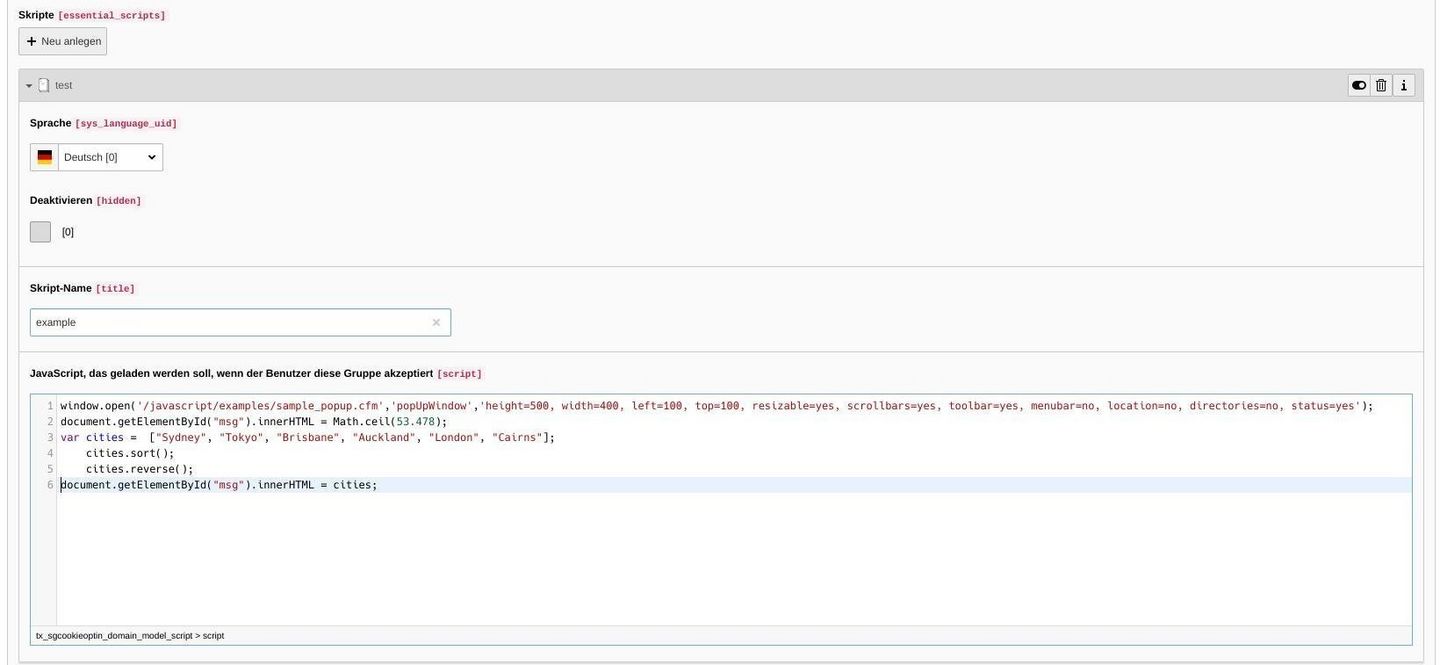Click the document icon of the test record
This screenshot has width=1440, height=665.
tap(44, 85)
